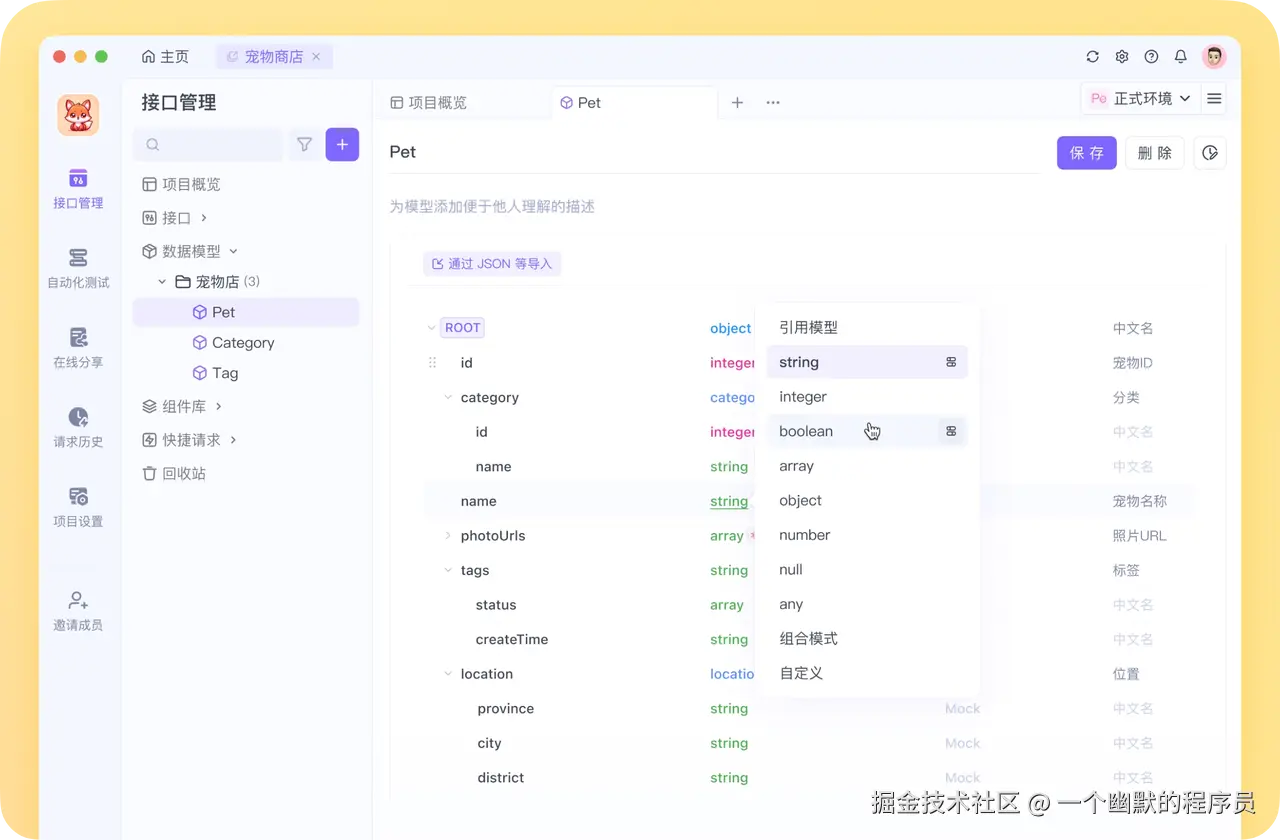Click the search input in the data model panel
The width and height of the screenshot is (1280, 840).
coord(207,144)
